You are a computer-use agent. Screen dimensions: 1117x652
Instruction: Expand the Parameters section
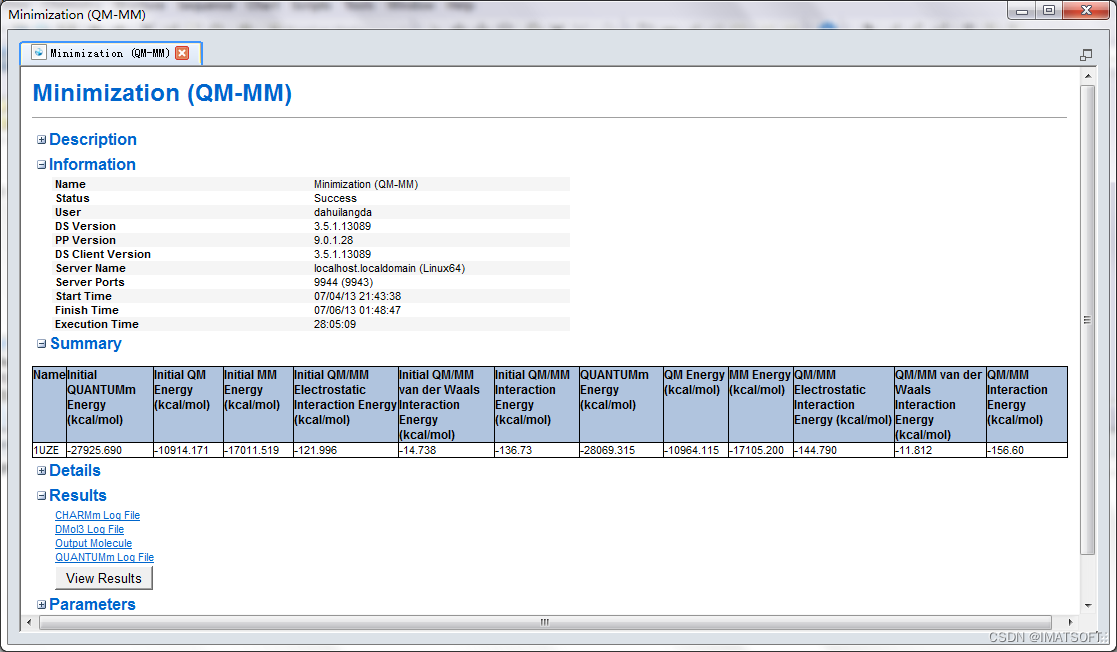[41, 605]
